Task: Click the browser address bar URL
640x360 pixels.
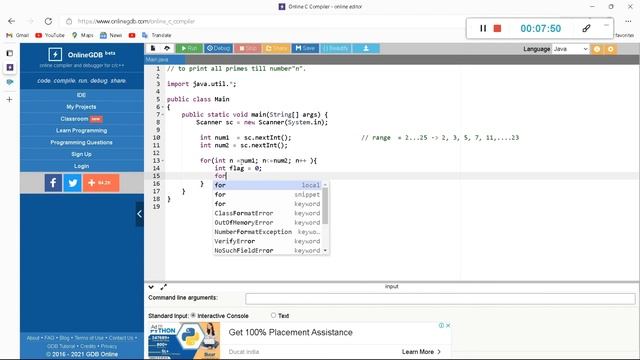Action: coord(136,21)
